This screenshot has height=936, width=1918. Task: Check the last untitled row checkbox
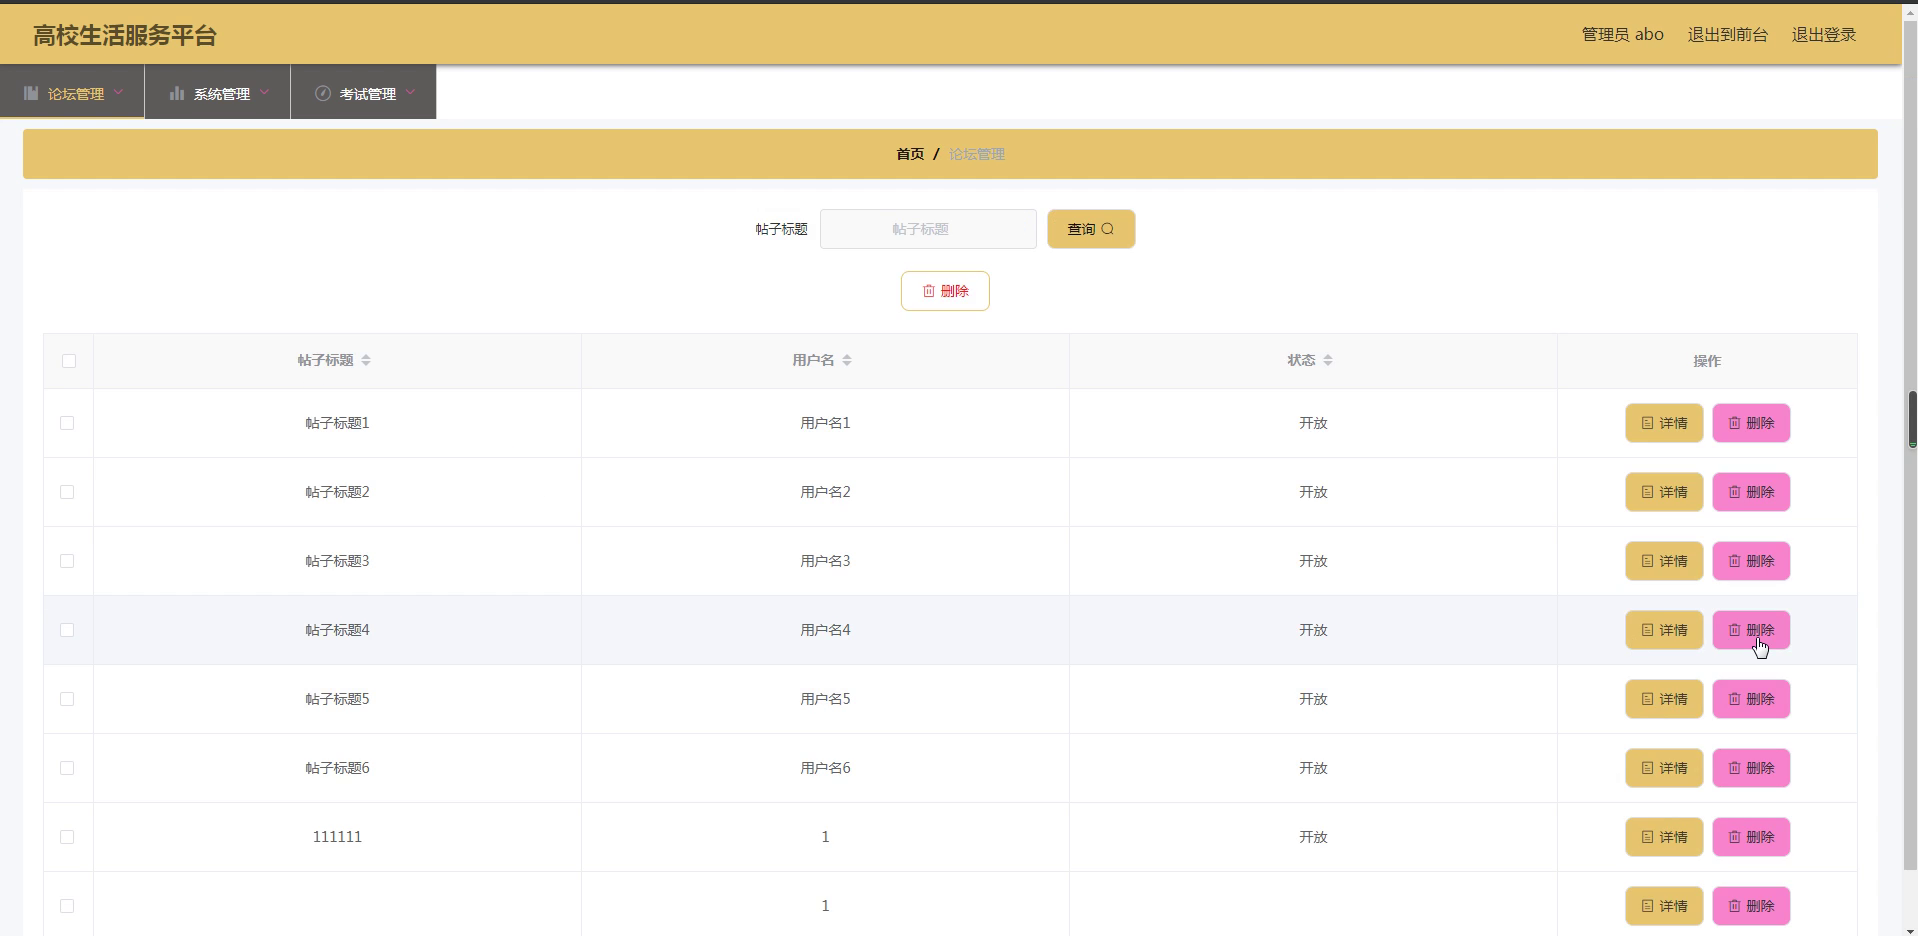[x=67, y=906]
